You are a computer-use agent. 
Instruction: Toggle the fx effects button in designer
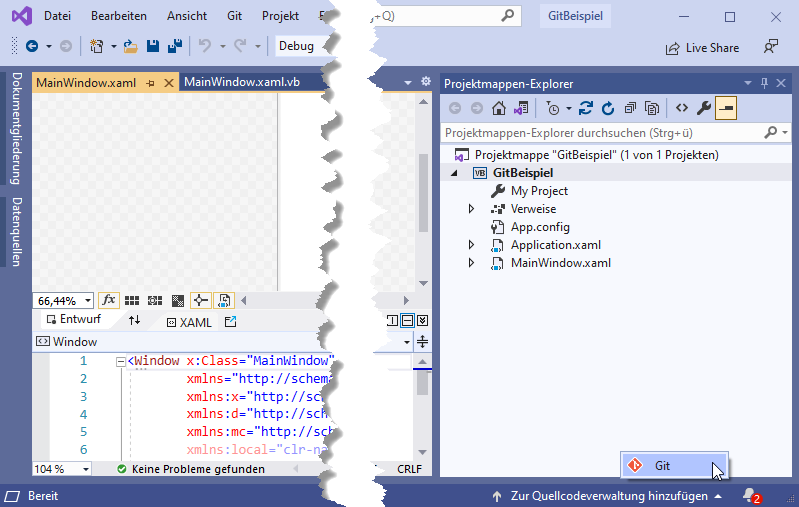click(x=108, y=300)
